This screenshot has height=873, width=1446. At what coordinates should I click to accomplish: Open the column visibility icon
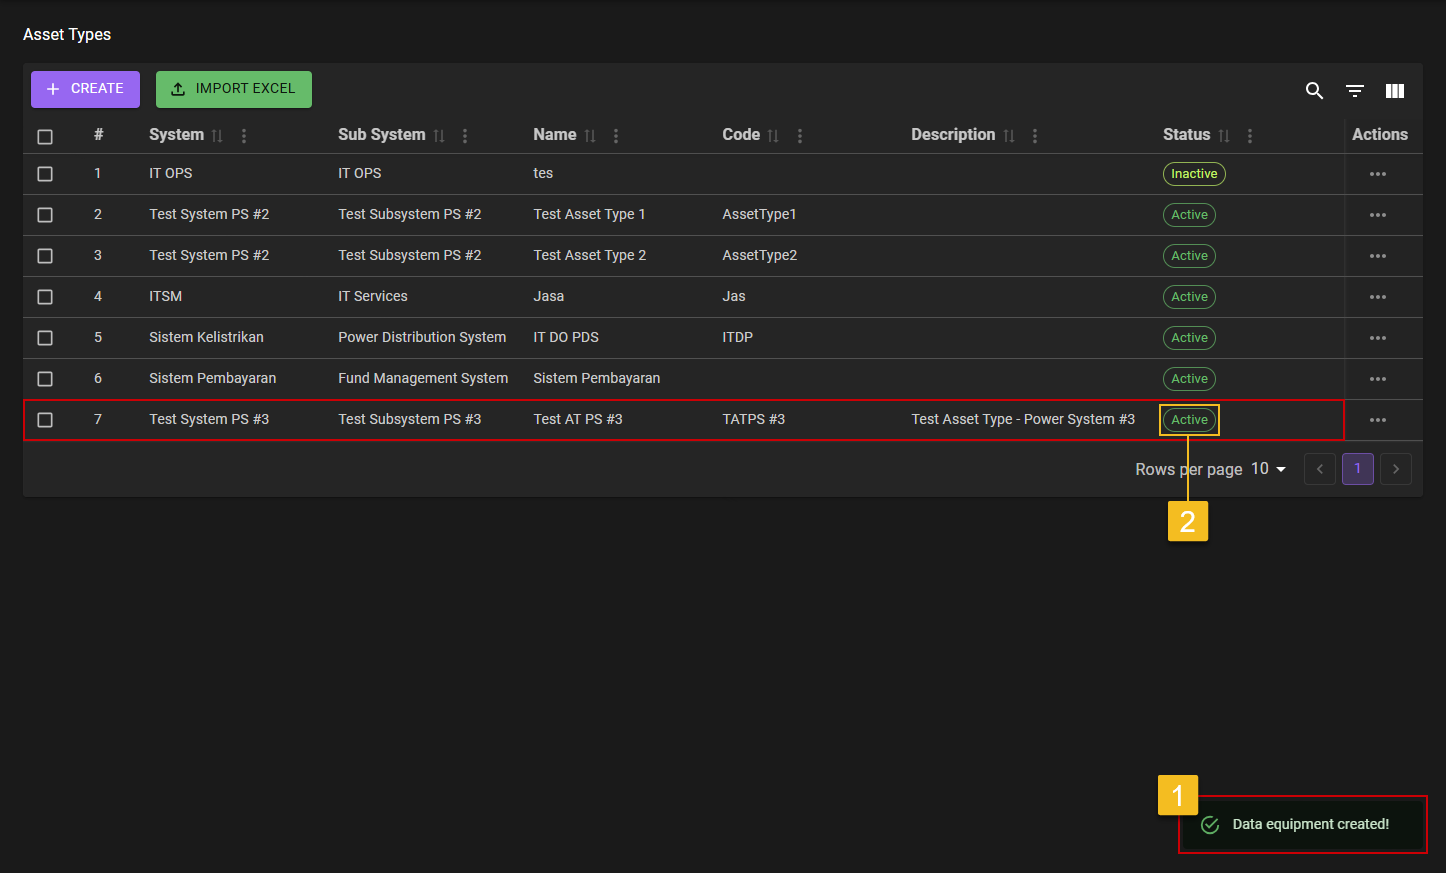pos(1394,91)
